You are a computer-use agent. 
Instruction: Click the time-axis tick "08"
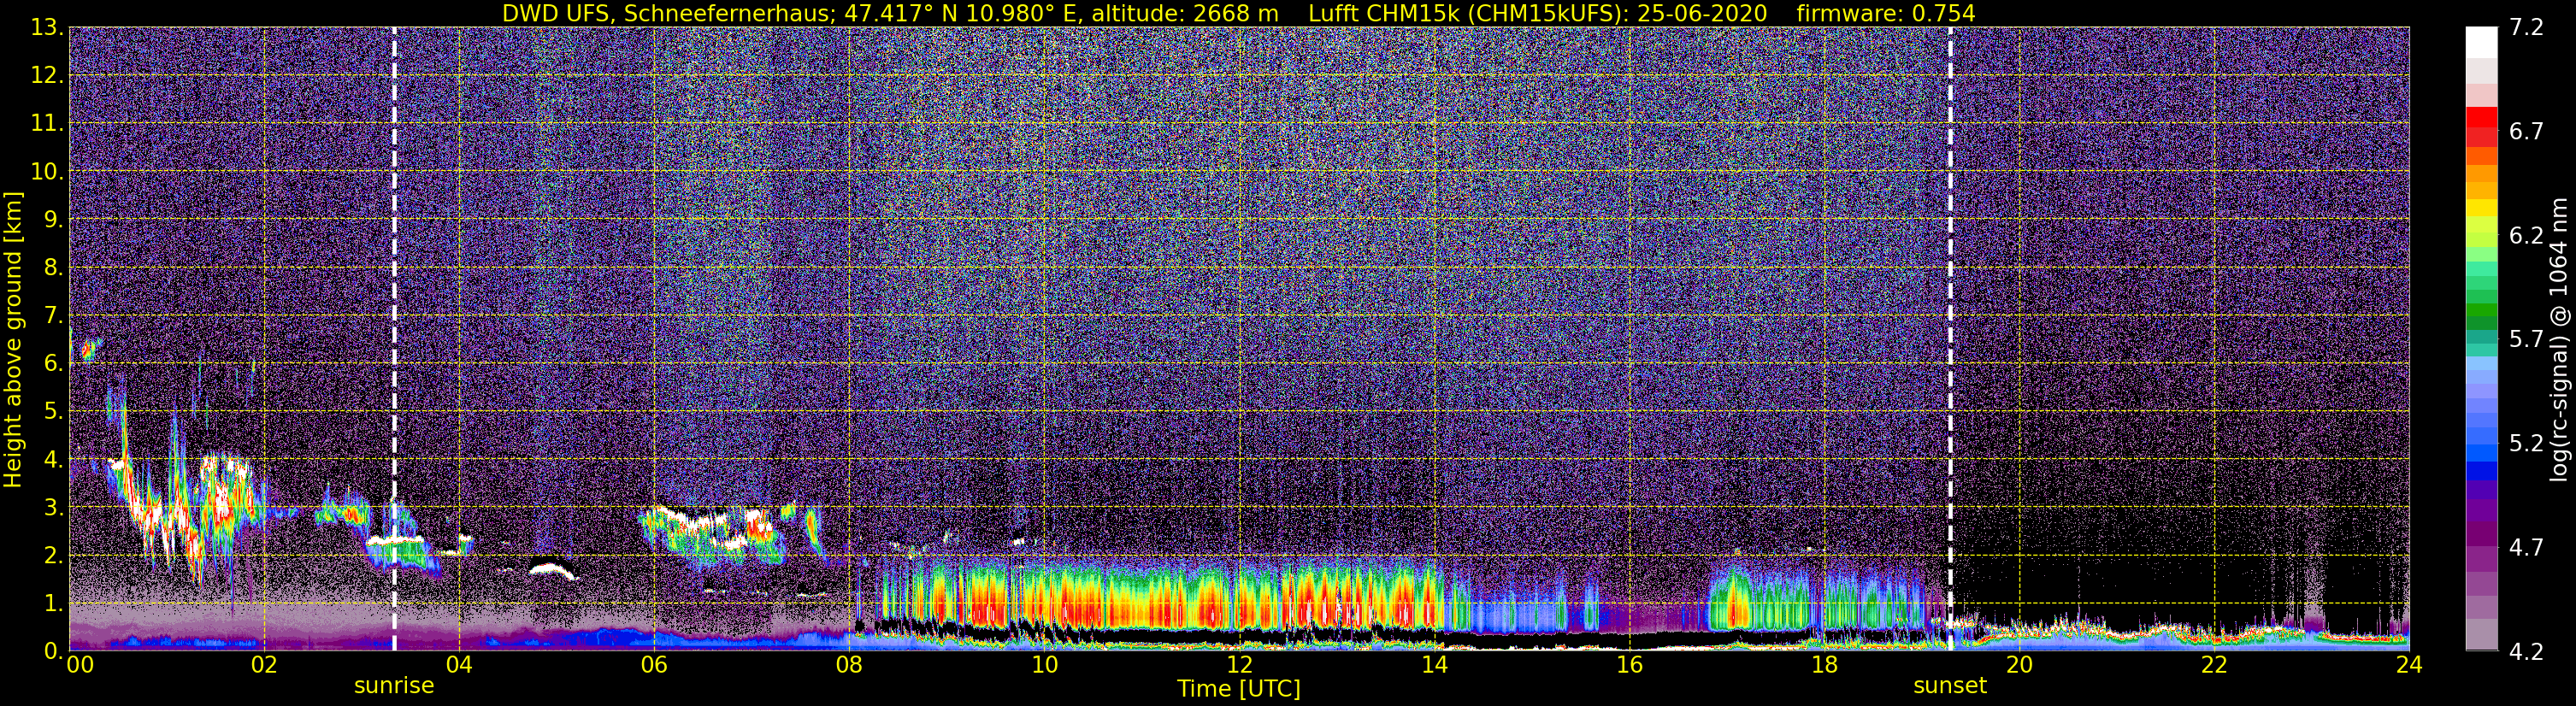849,666
